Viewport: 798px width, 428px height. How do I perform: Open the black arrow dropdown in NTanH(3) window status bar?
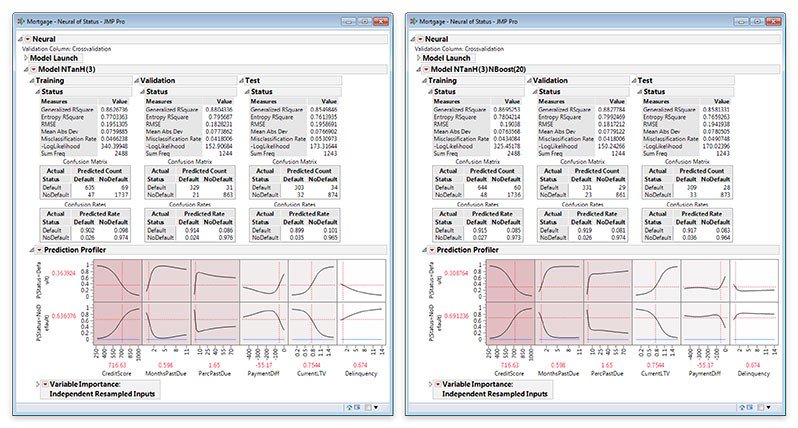click(376, 407)
